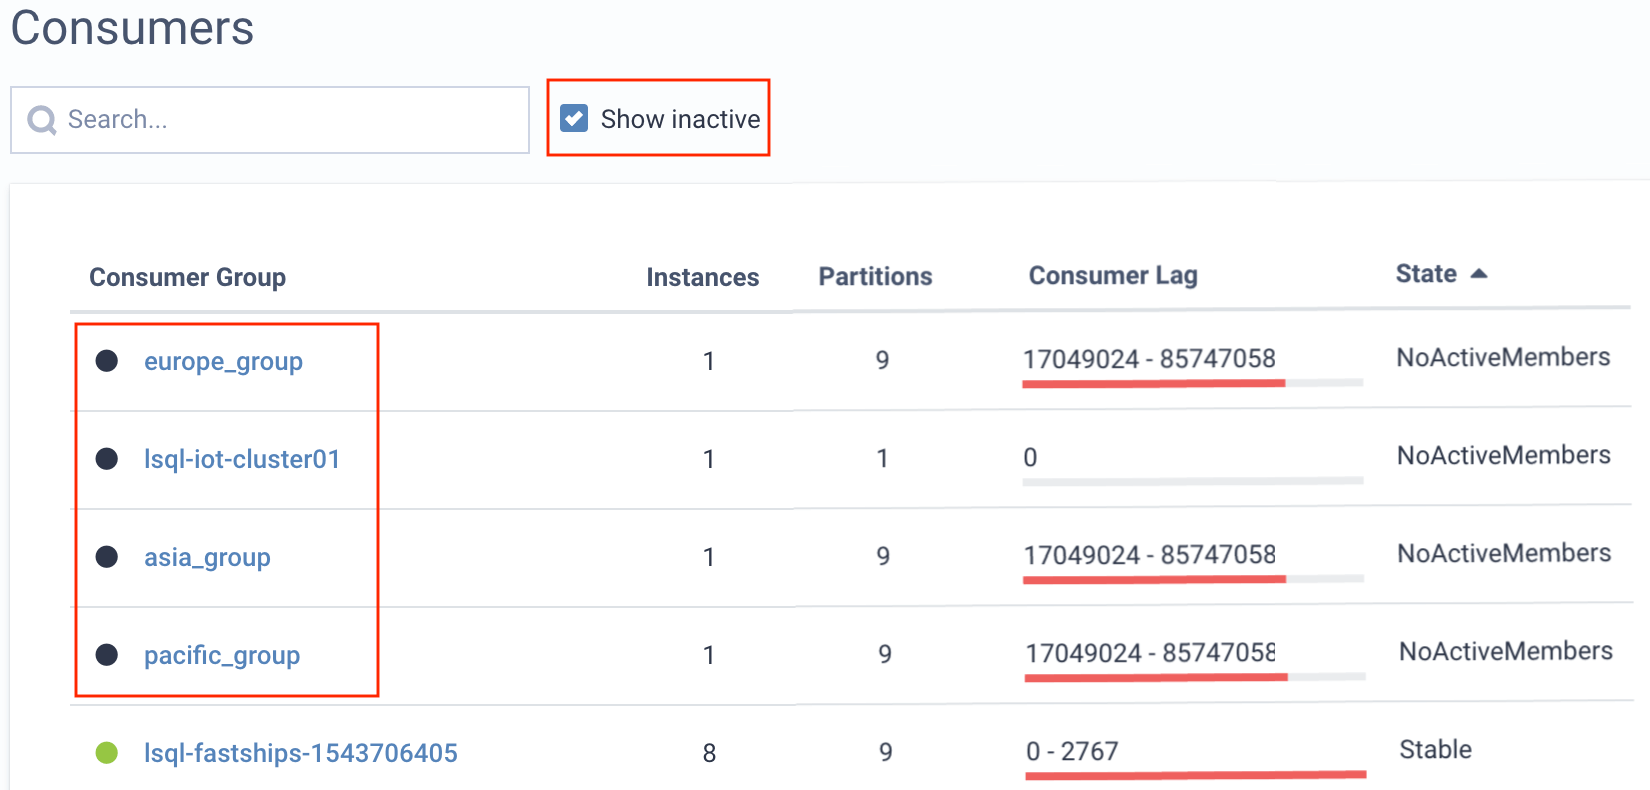Image resolution: width=1650 pixels, height=790 pixels.
Task: Select partitions value 1 for lsql-iot-cluster01
Action: pos(882,458)
